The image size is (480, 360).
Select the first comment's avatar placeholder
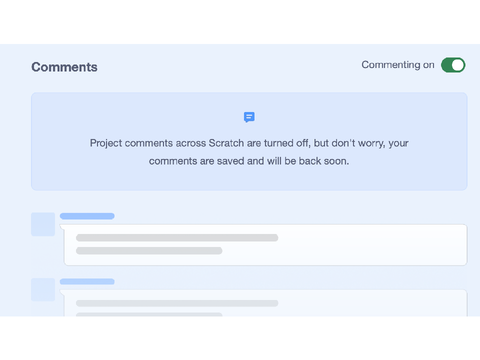pyautogui.click(x=43, y=224)
